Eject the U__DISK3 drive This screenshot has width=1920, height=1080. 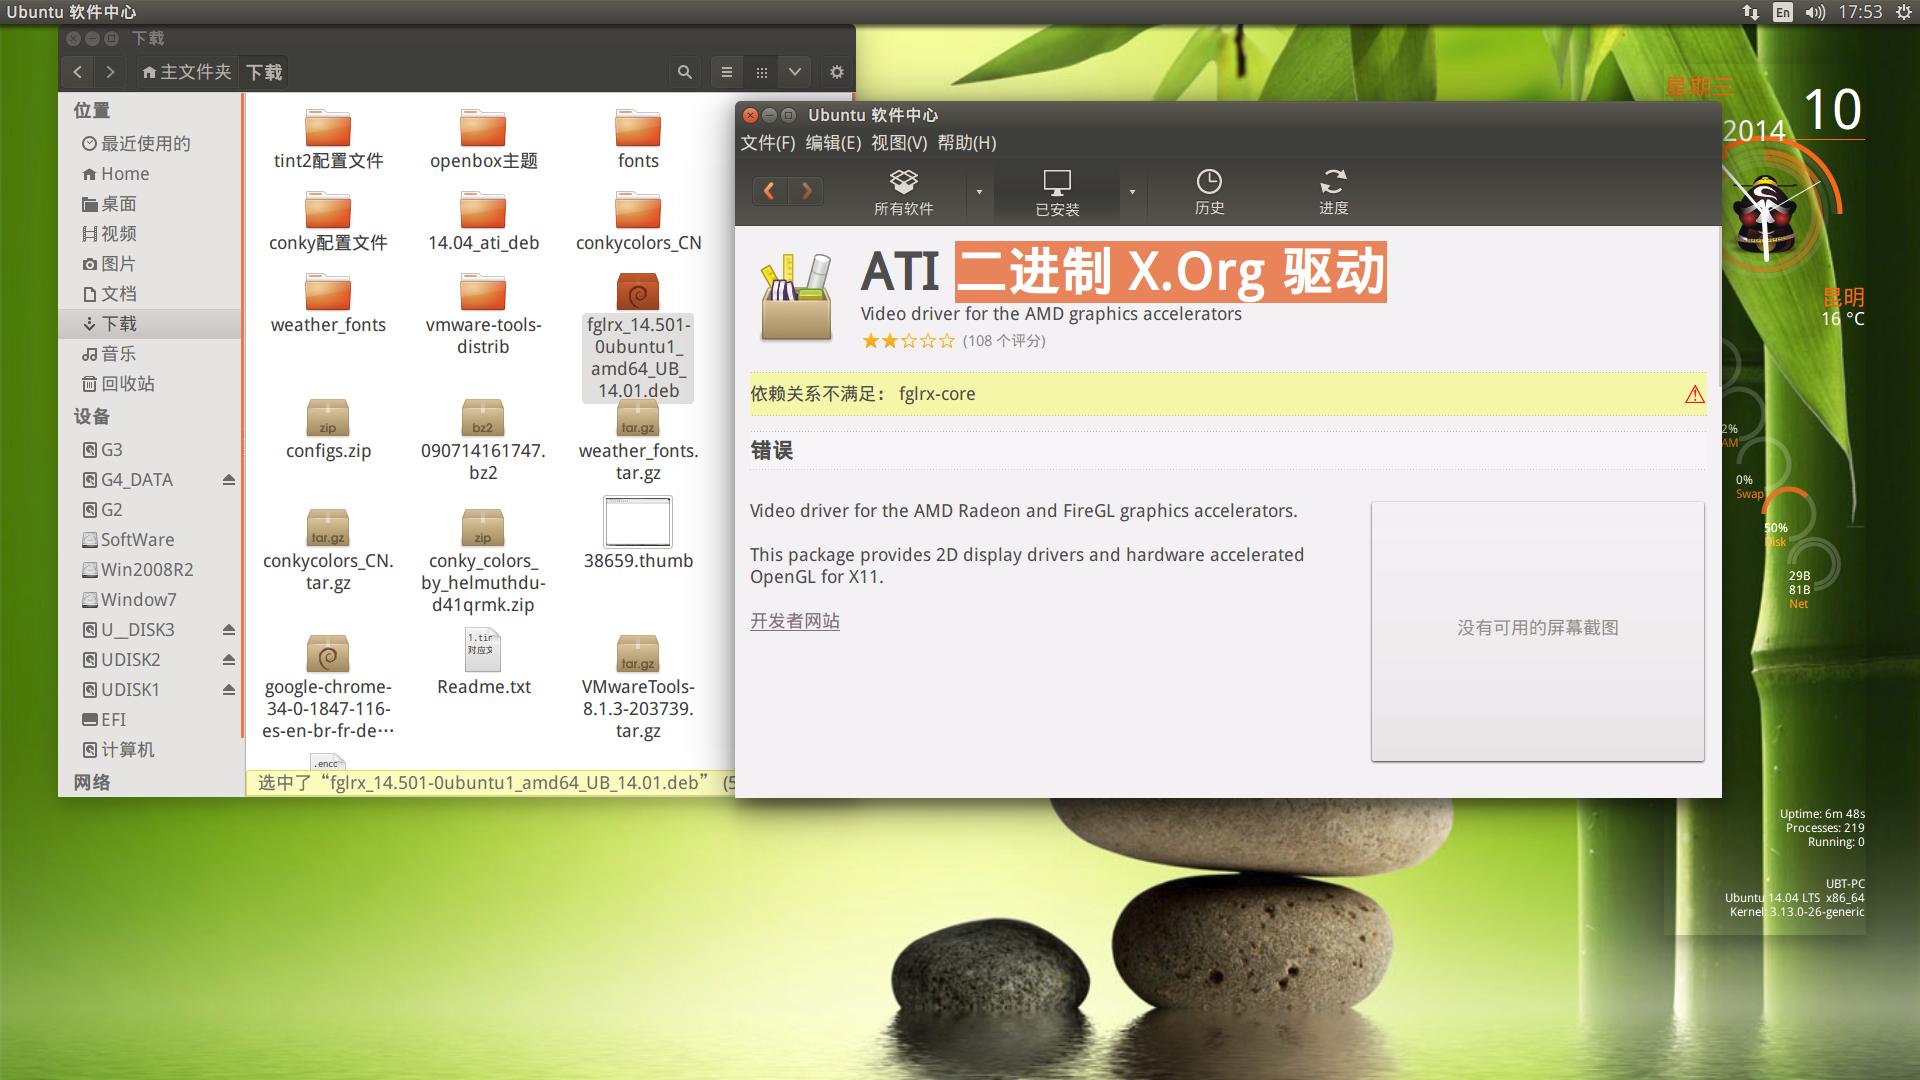point(228,630)
